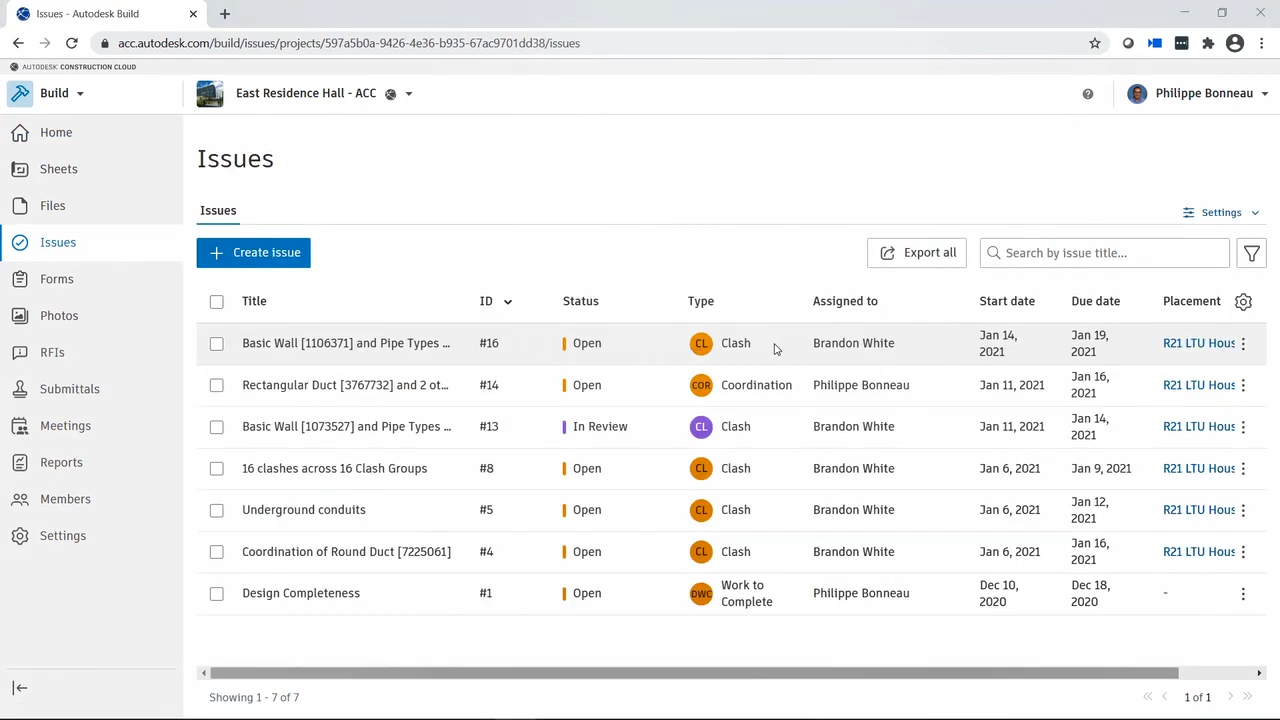
Task: Open the Chrome profile avatar icon
Action: [1235, 43]
